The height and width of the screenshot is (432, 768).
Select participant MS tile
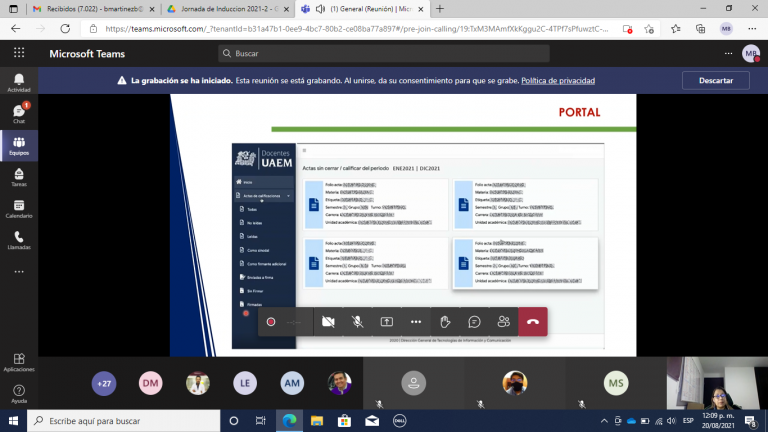pyautogui.click(x=616, y=383)
